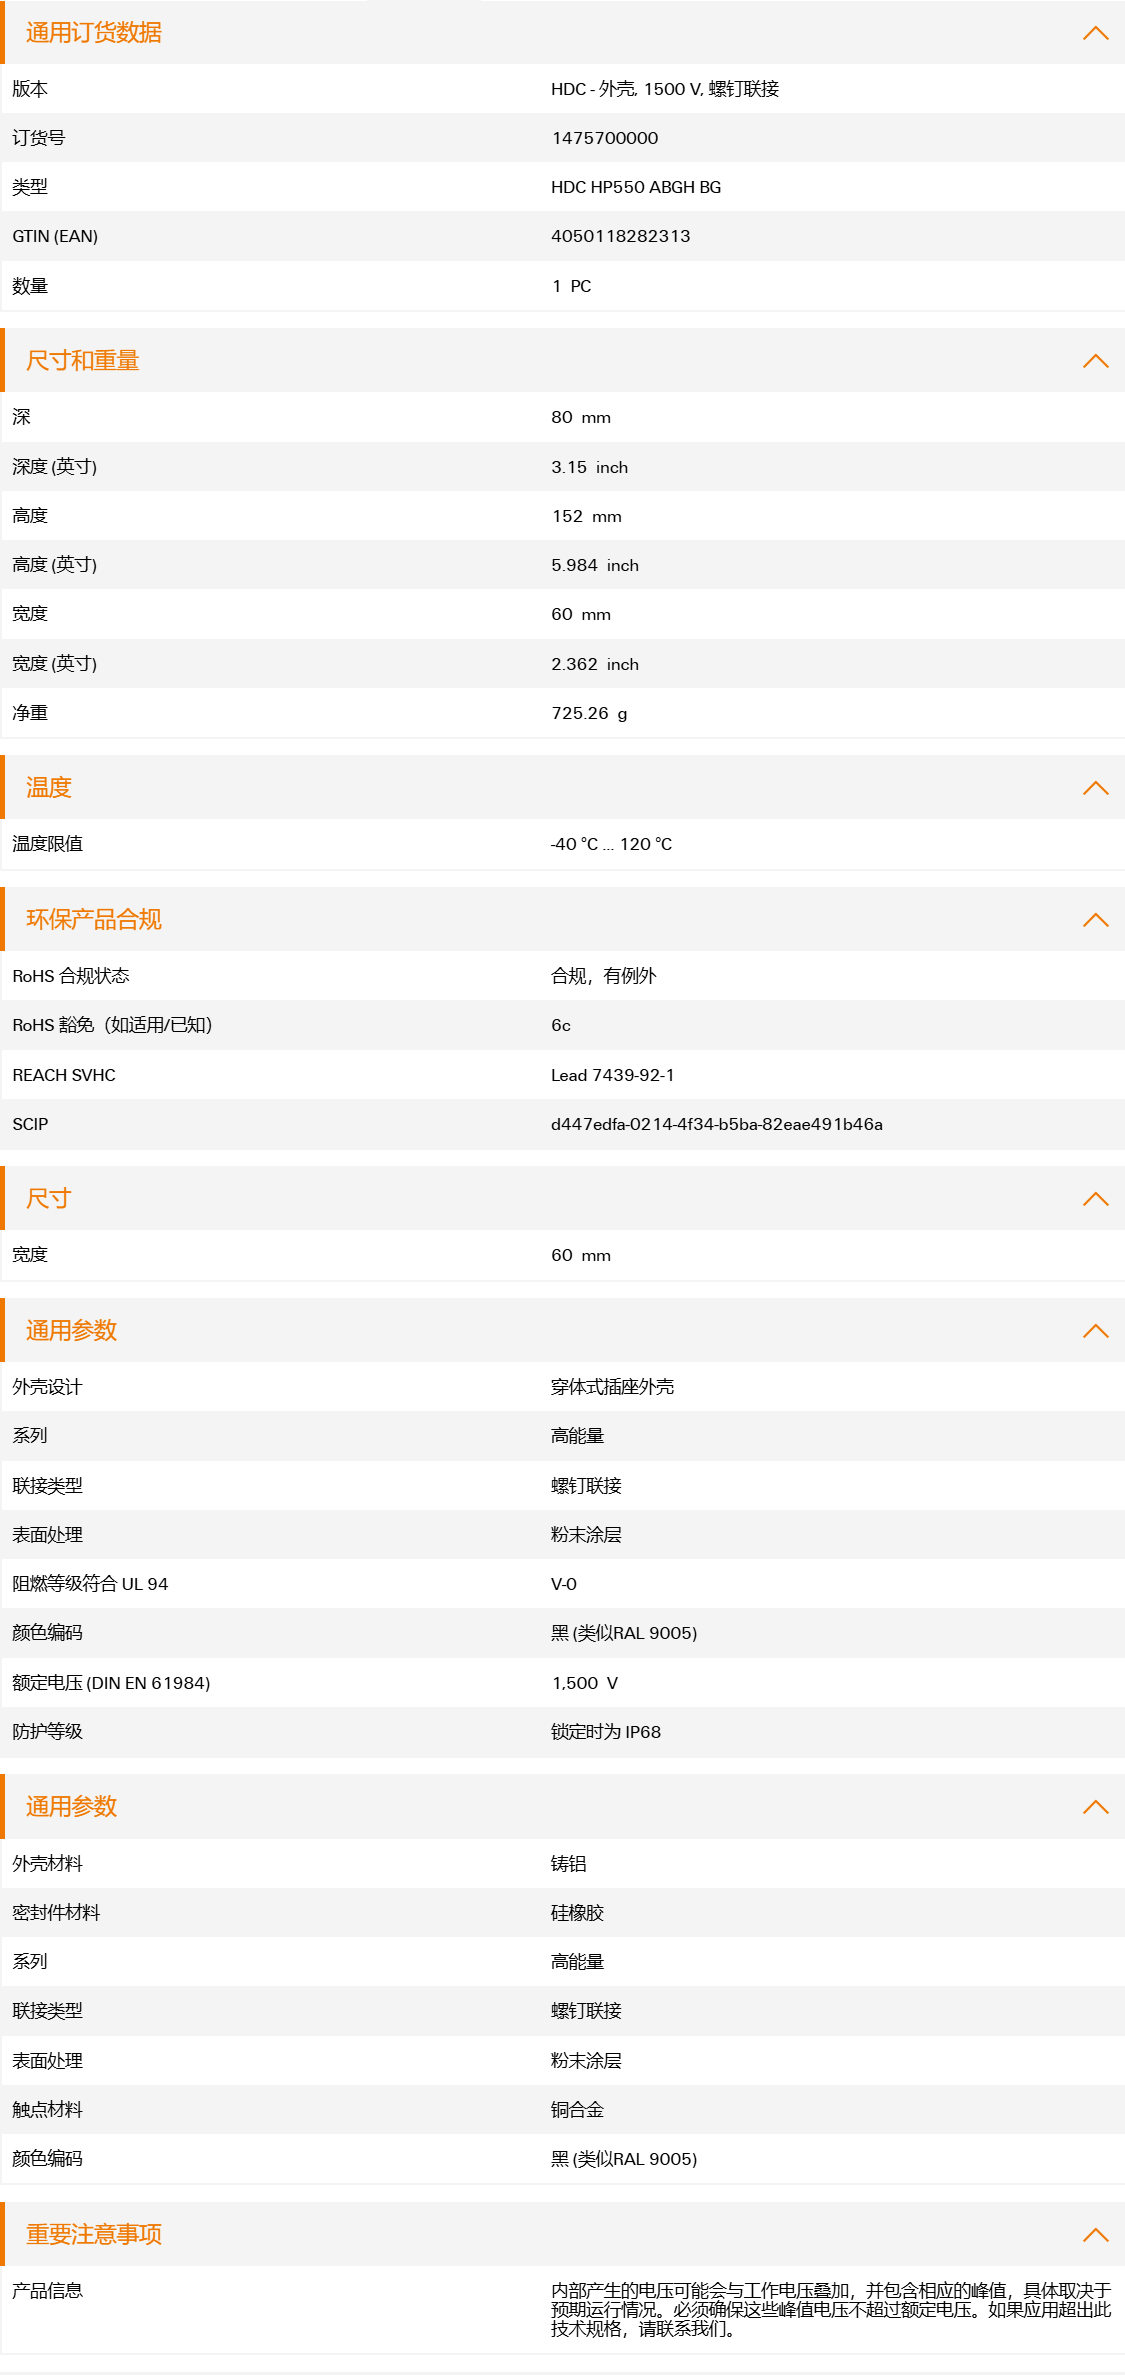Click the 版本 value HDC - 外壳, 1500 V, 螺钉联接
Screen dimensions: 1125x2375
pos(665,89)
